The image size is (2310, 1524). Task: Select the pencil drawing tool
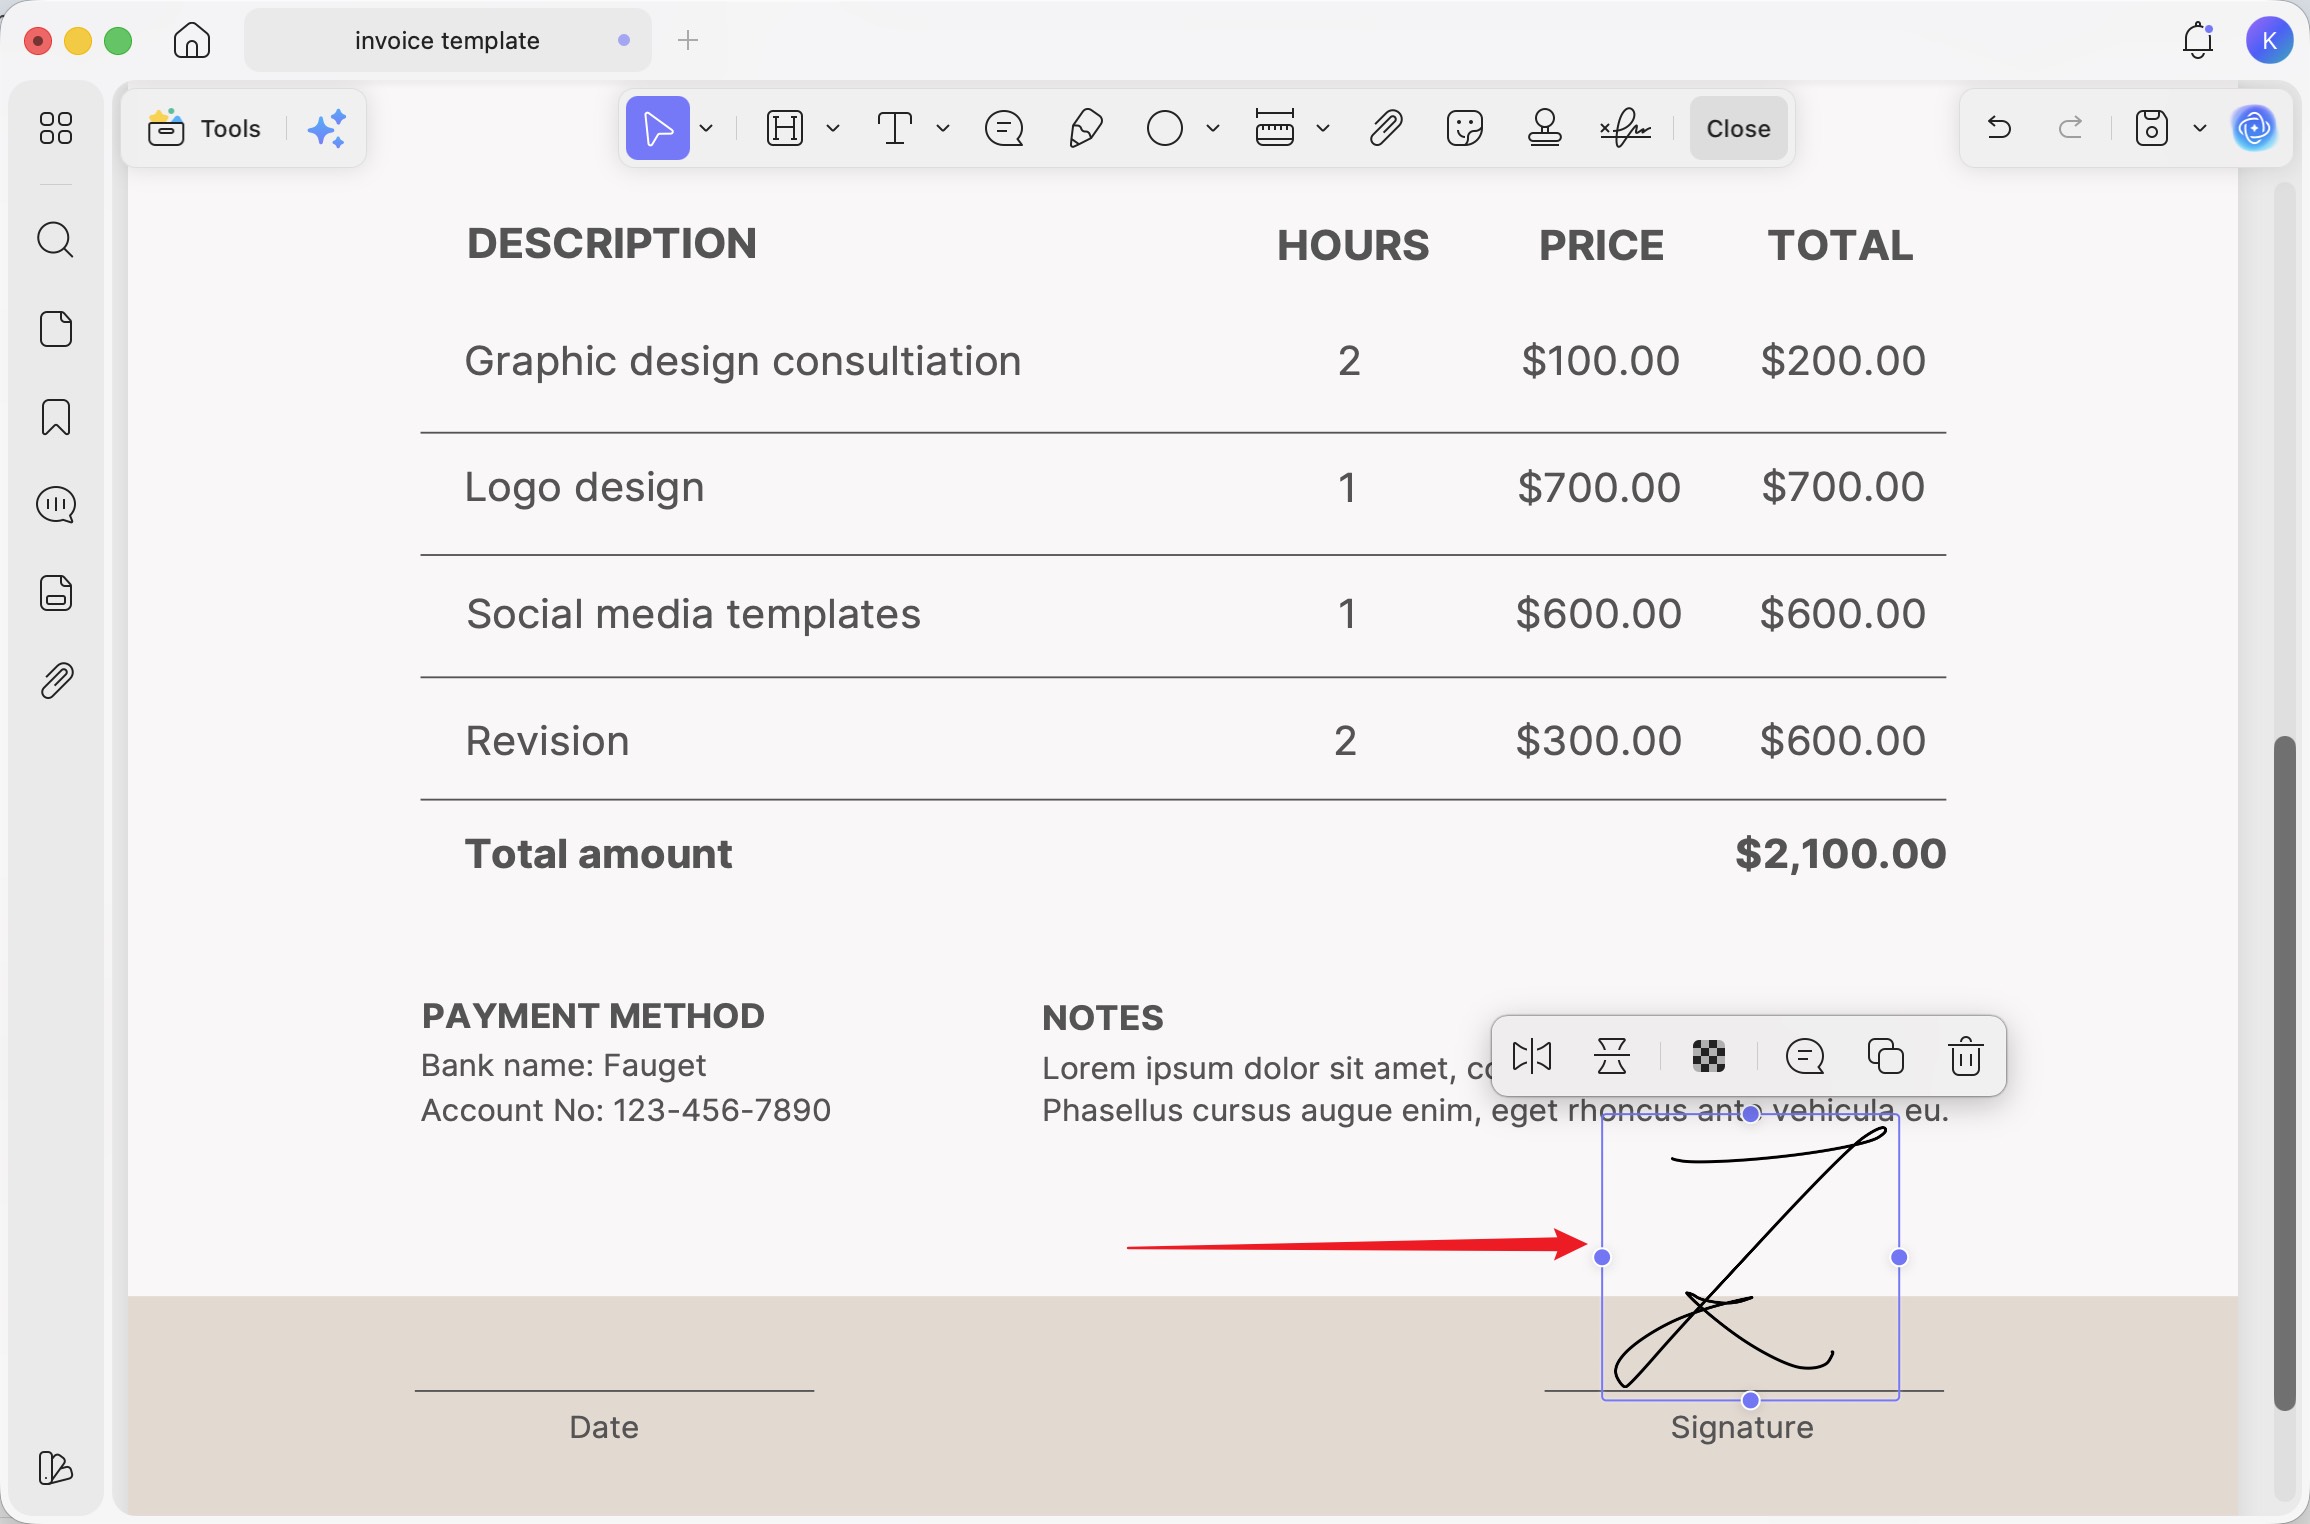tap(1085, 128)
